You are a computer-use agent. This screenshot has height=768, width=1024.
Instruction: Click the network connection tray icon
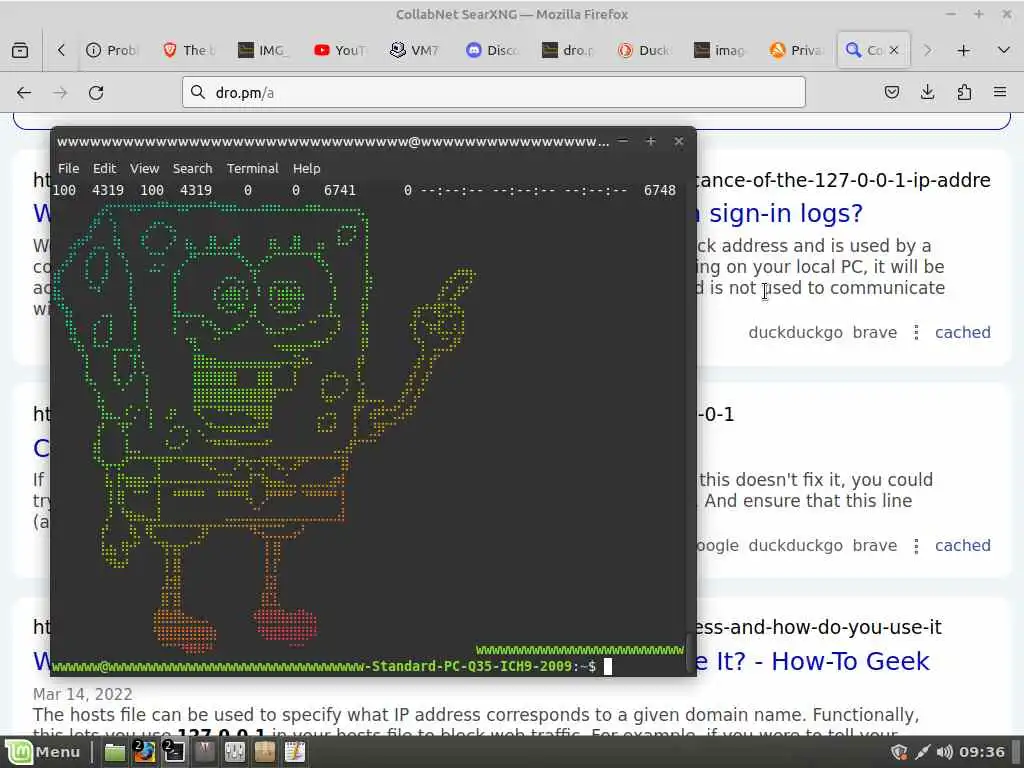[922, 752]
